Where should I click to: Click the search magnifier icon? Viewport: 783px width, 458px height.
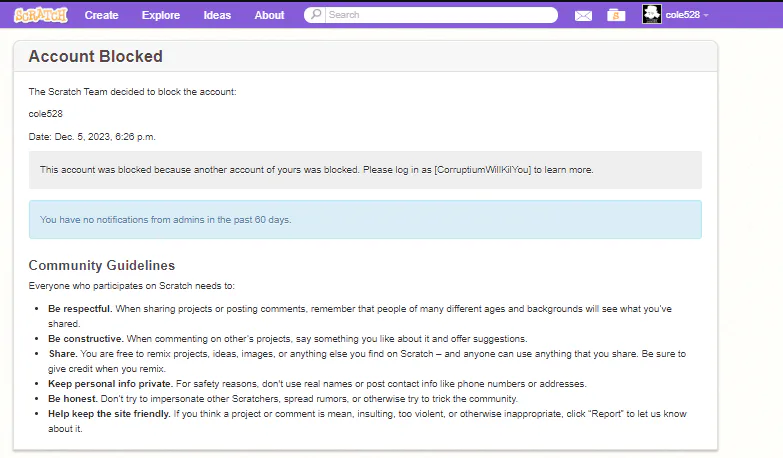pyautogui.click(x=316, y=14)
